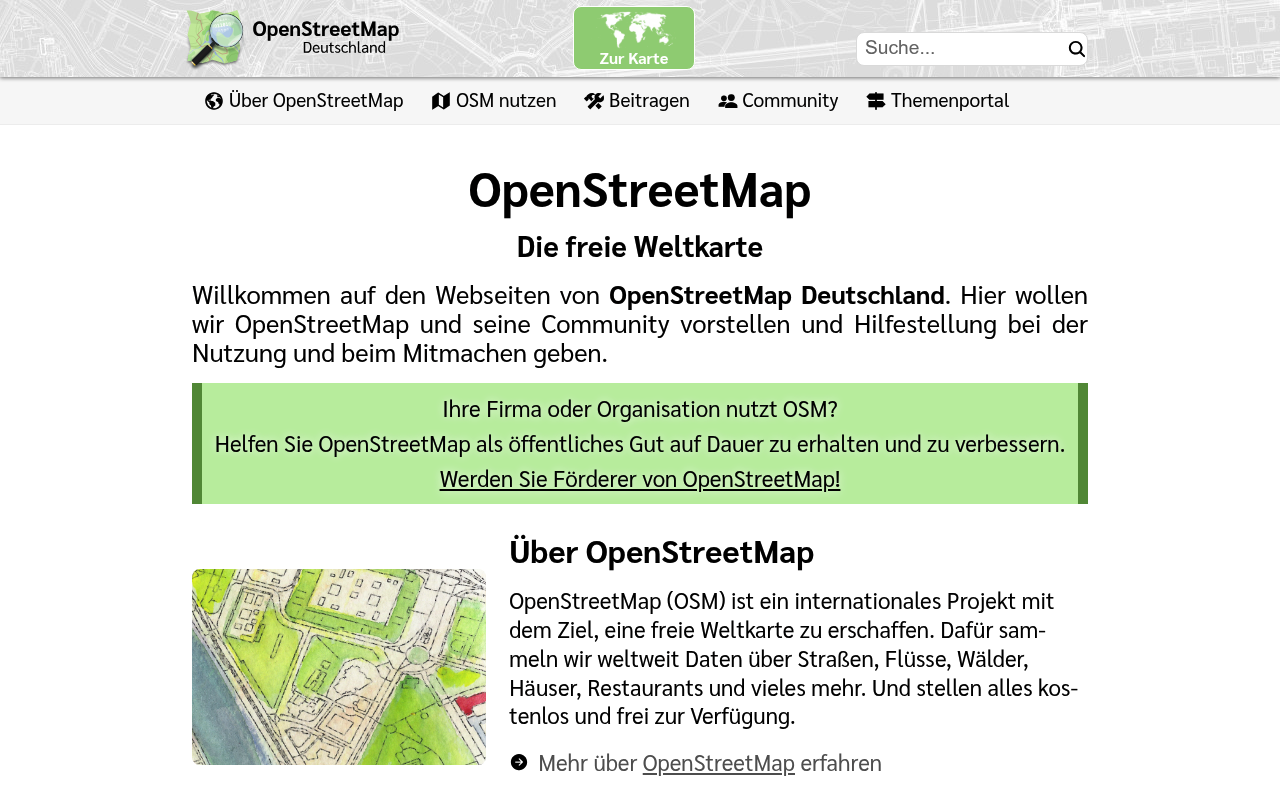Click the tools icon beside Beitragen
The image size is (1280, 800).
(594, 101)
